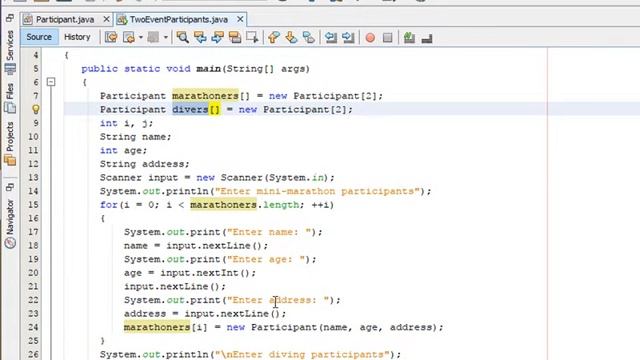The image size is (640, 360).
Task: Jump to Next Bookmark icon
Action: pyautogui.click(x=291, y=38)
